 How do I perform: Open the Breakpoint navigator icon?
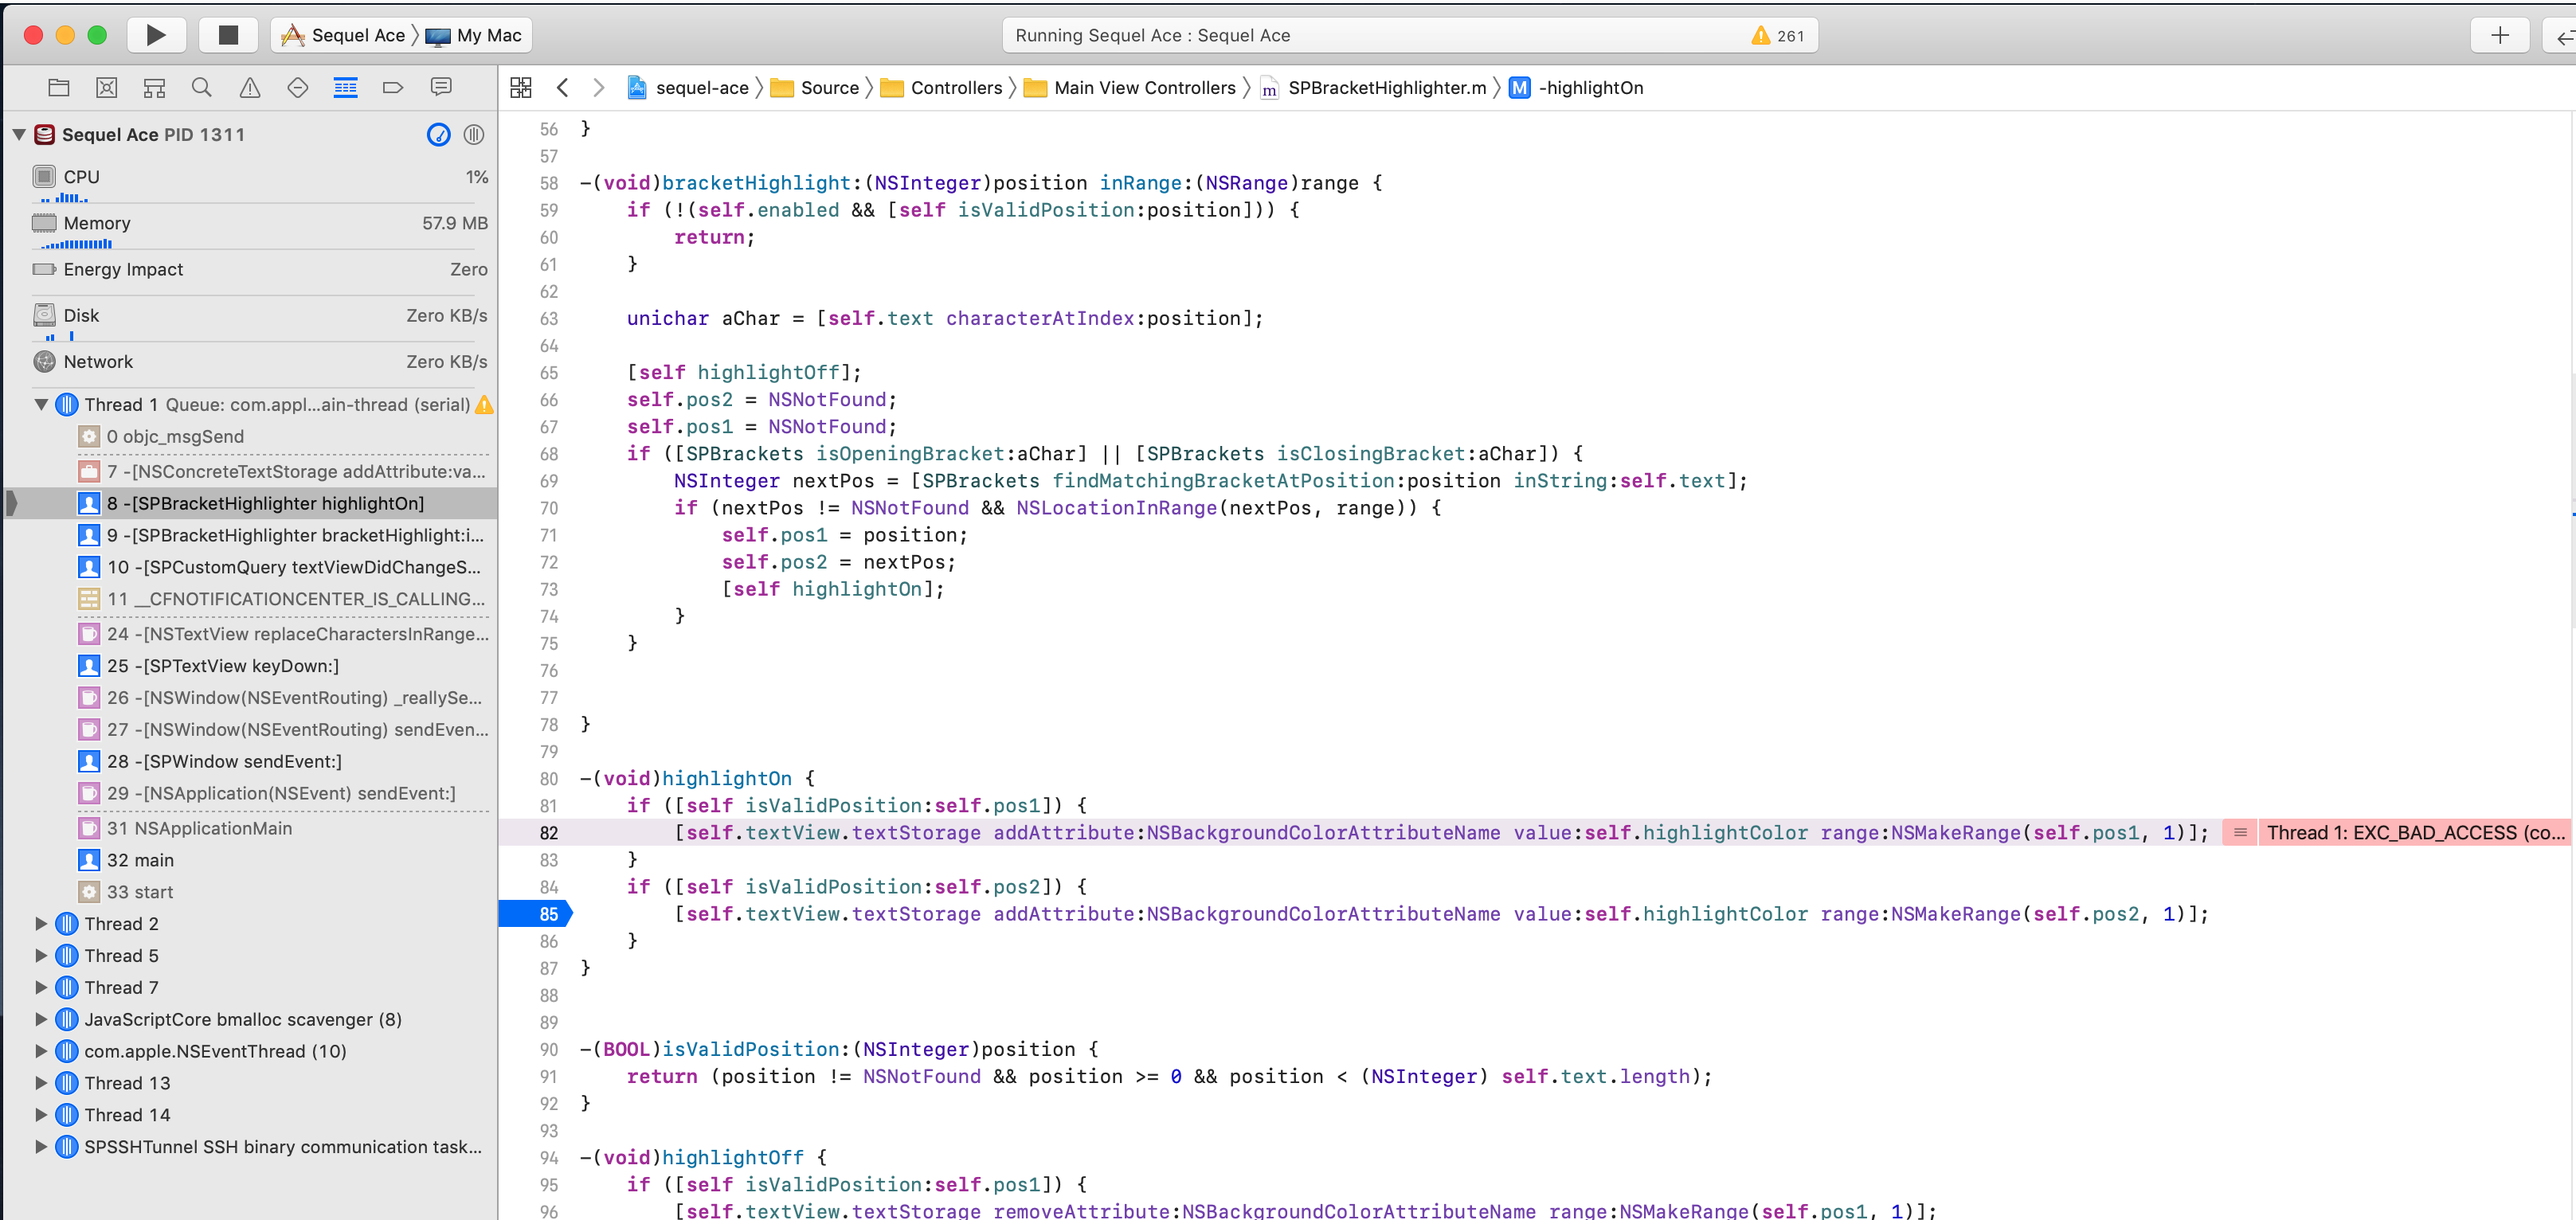pos(393,88)
